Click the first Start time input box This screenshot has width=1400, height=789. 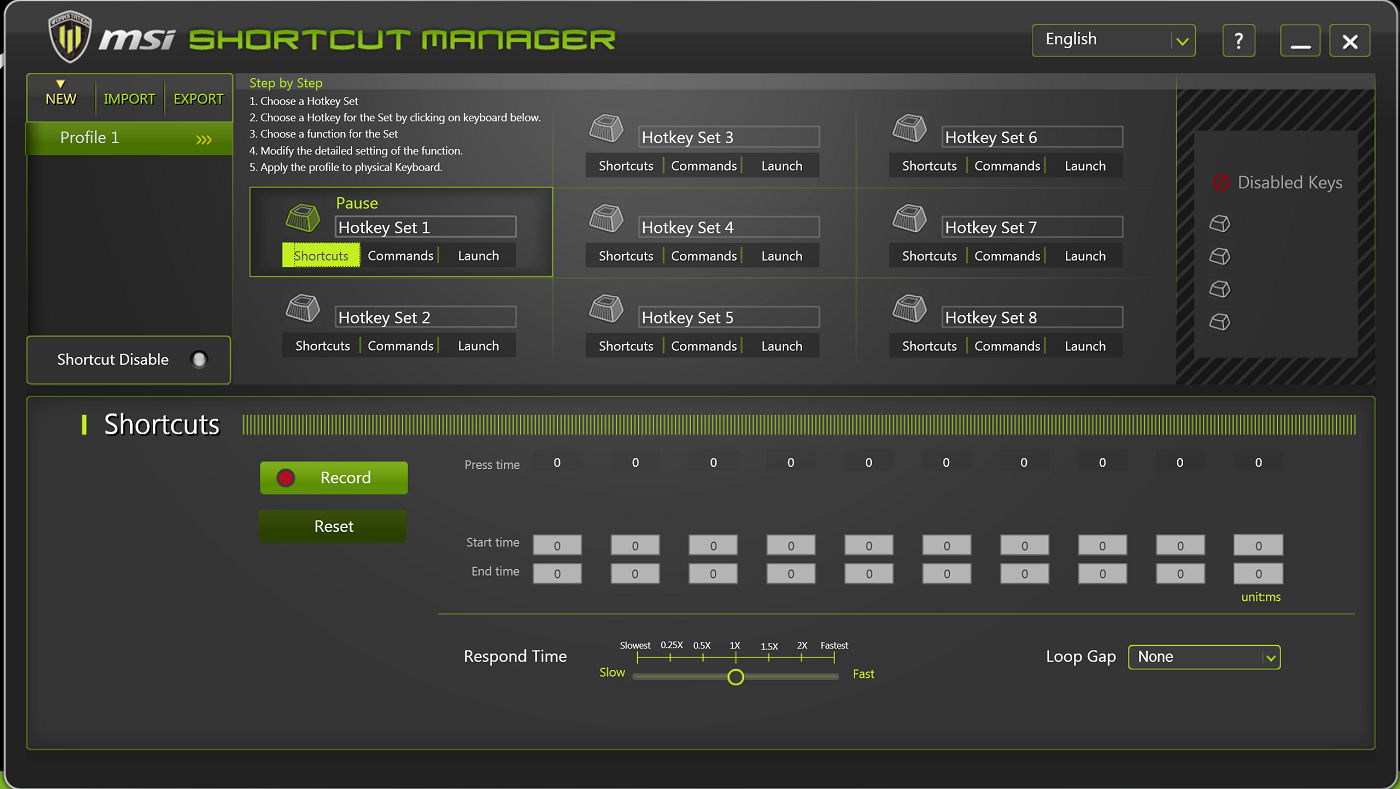(557, 546)
